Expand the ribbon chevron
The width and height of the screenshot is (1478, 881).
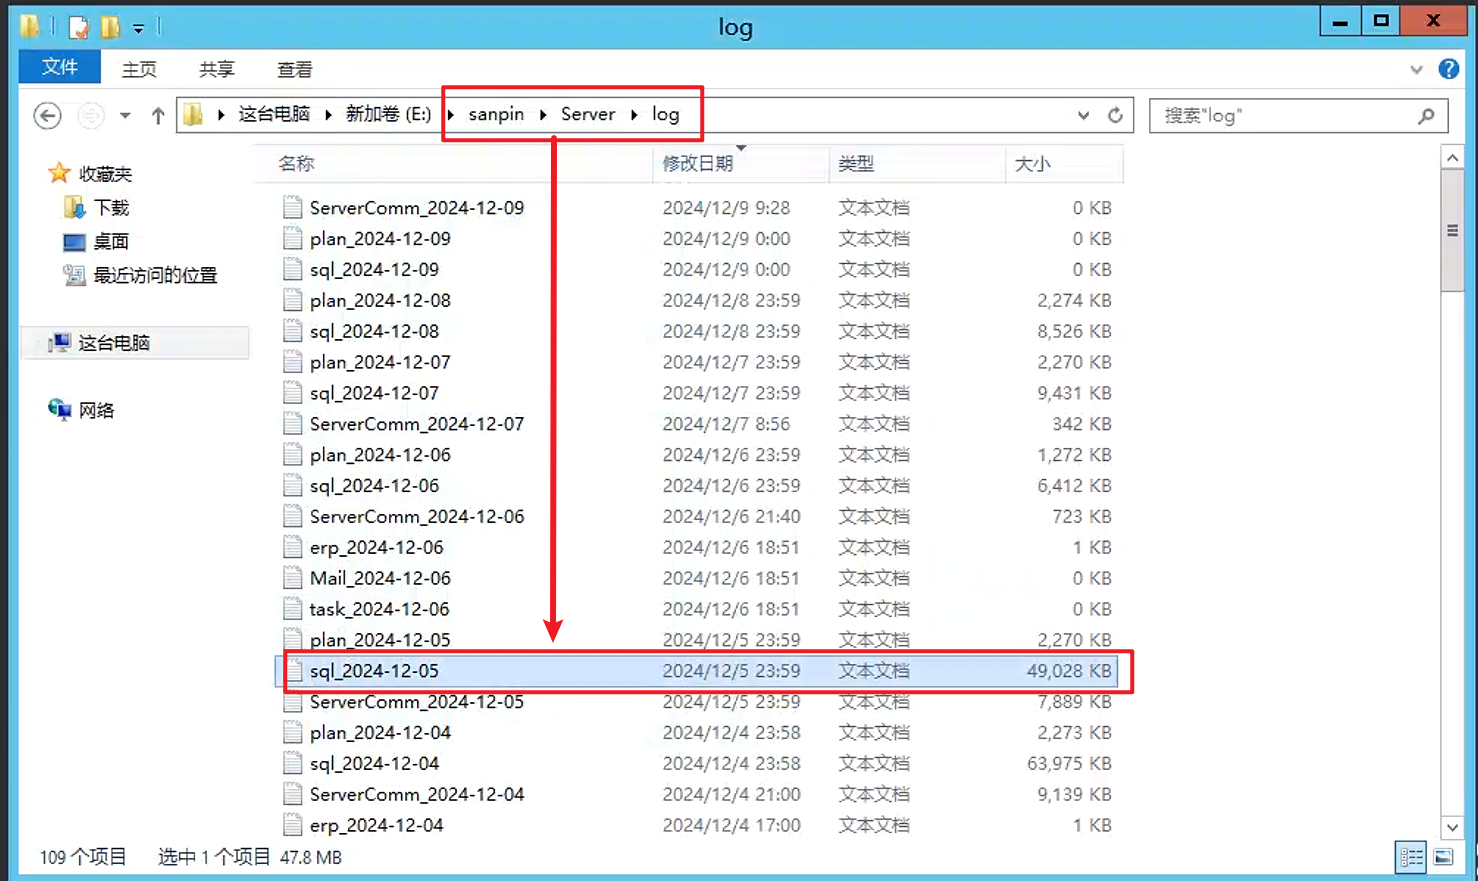point(1416,70)
